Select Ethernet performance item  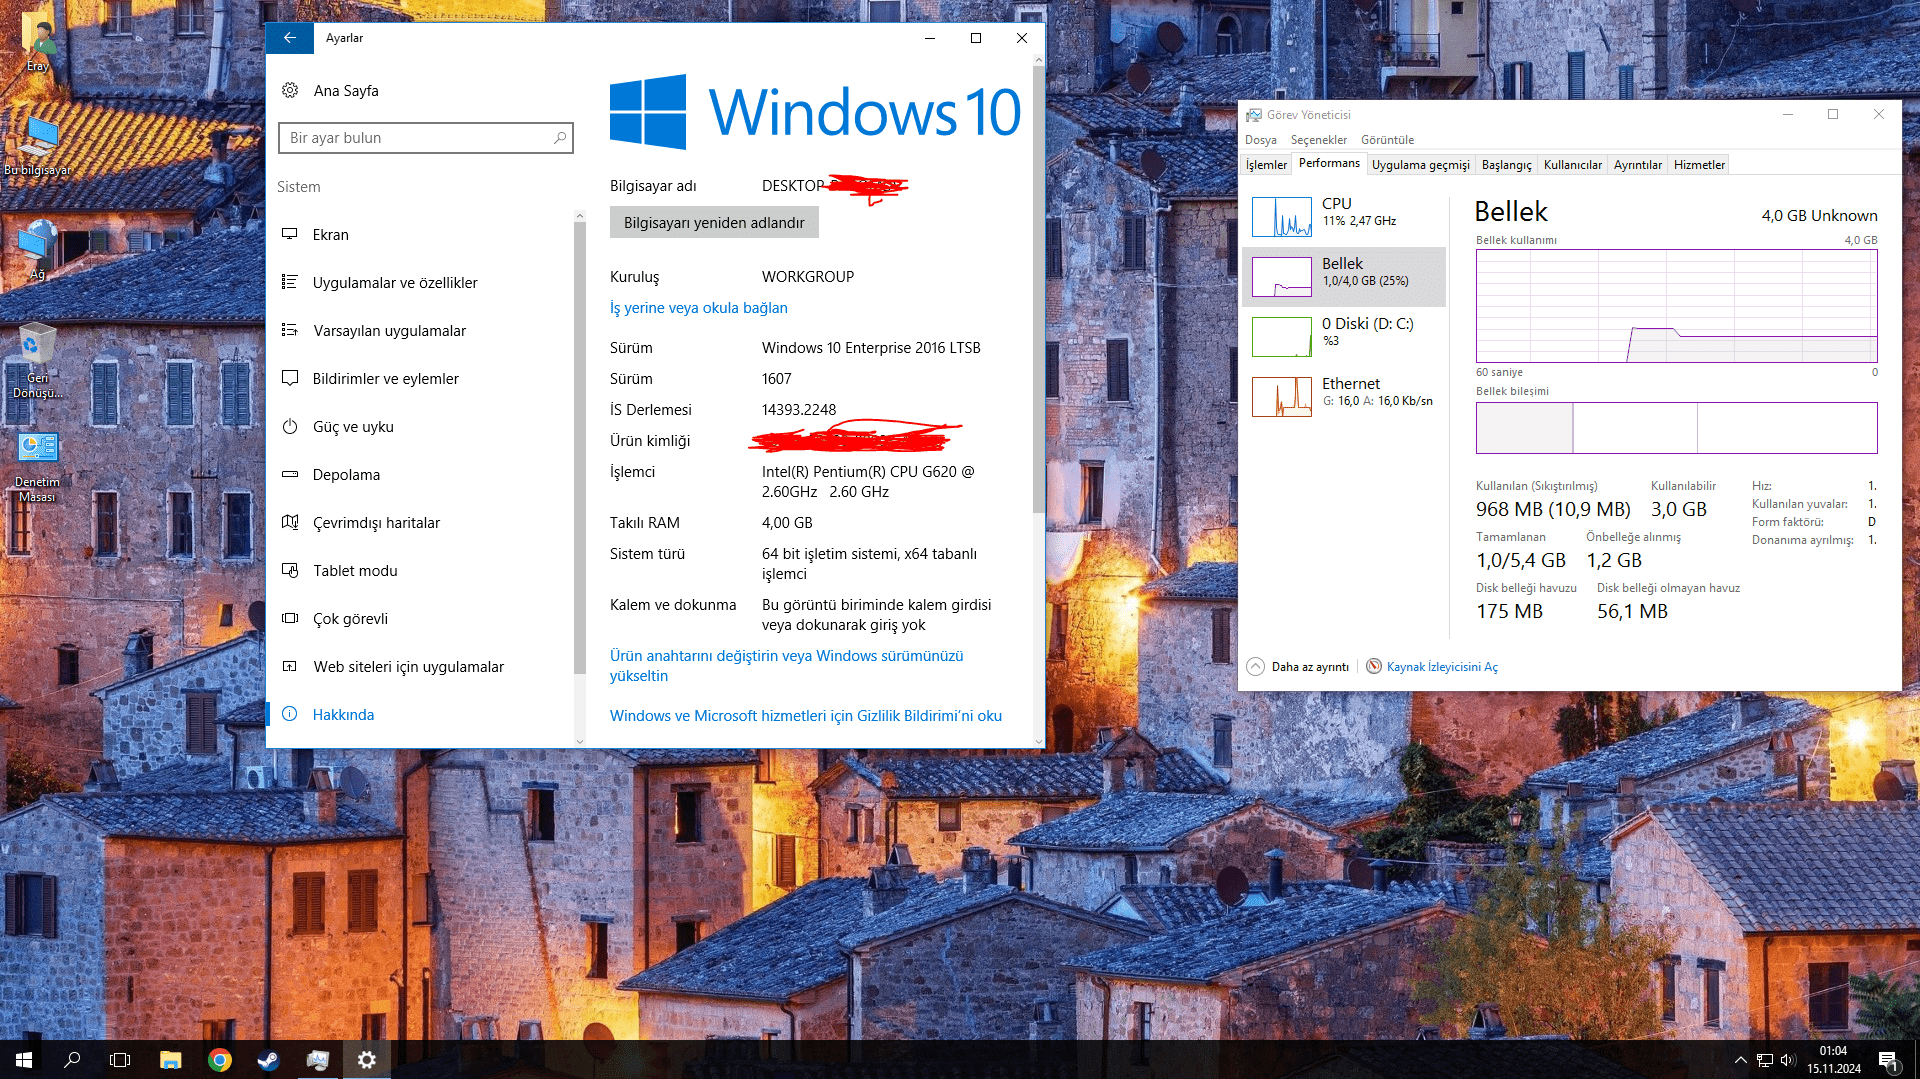pyautogui.click(x=1344, y=396)
